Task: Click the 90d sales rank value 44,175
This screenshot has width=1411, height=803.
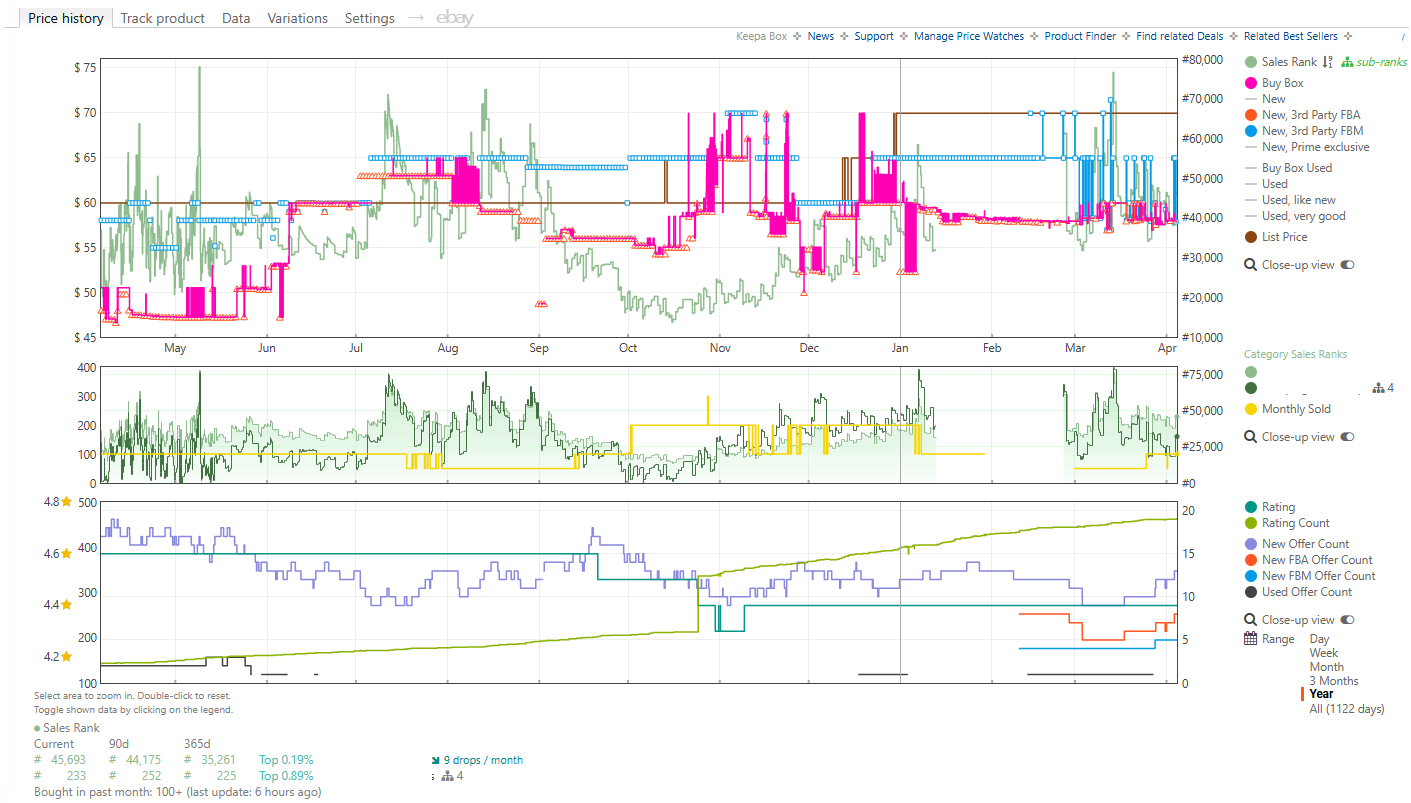Action: coord(142,760)
